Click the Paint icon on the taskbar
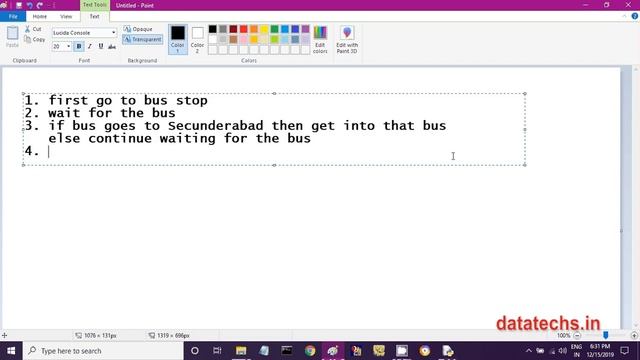The height and width of the screenshot is (360, 640). tap(333, 351)
